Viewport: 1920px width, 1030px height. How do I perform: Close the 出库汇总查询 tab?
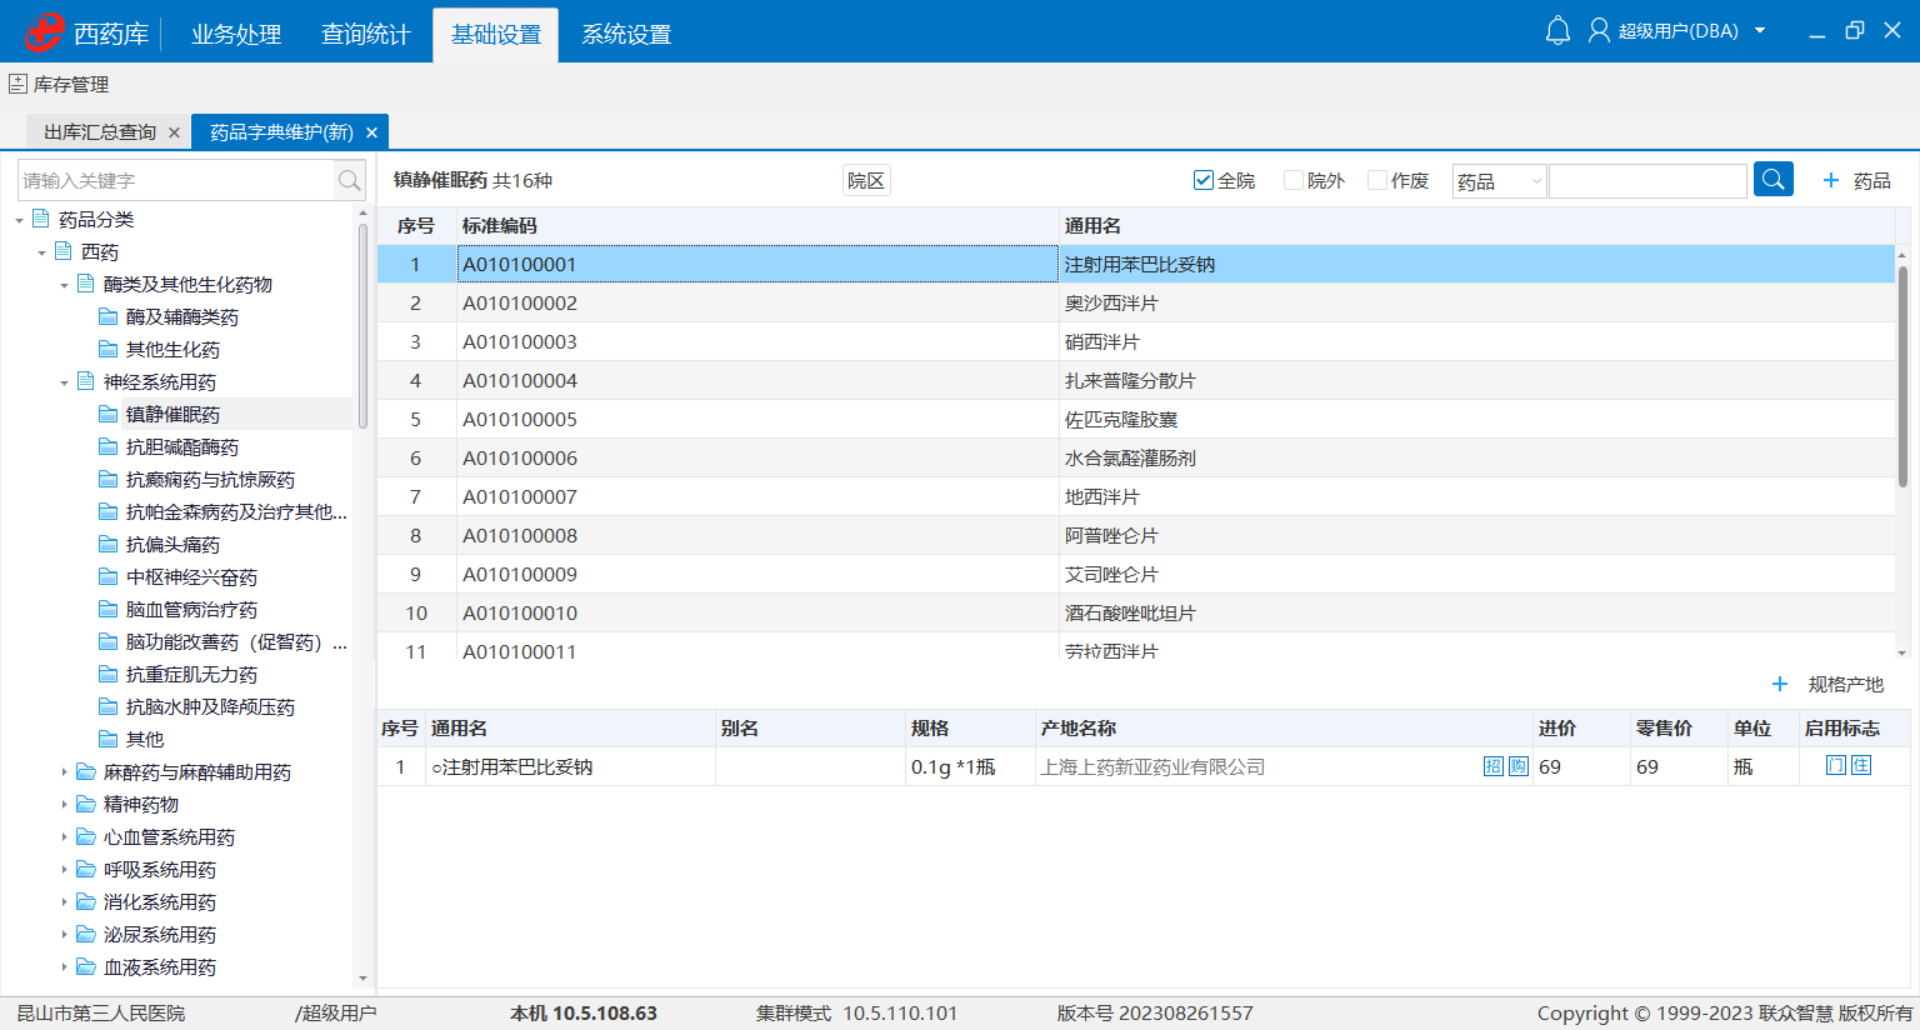pos(174,132)
